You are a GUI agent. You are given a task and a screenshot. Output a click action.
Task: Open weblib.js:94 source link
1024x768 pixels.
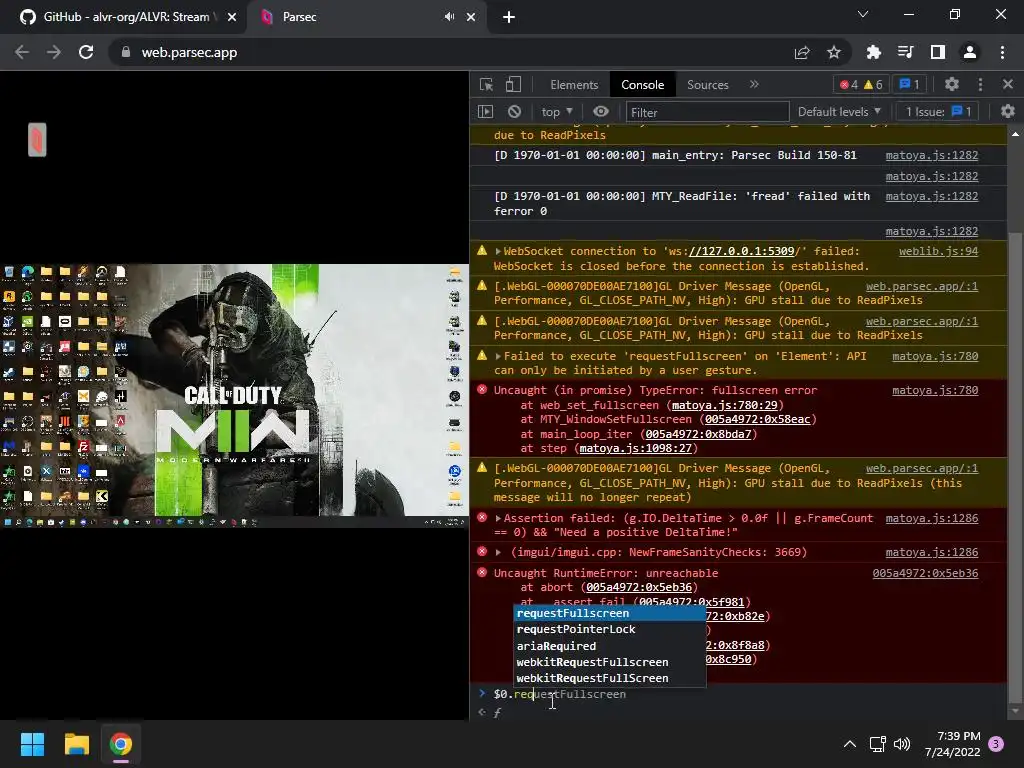coord(938,251)
